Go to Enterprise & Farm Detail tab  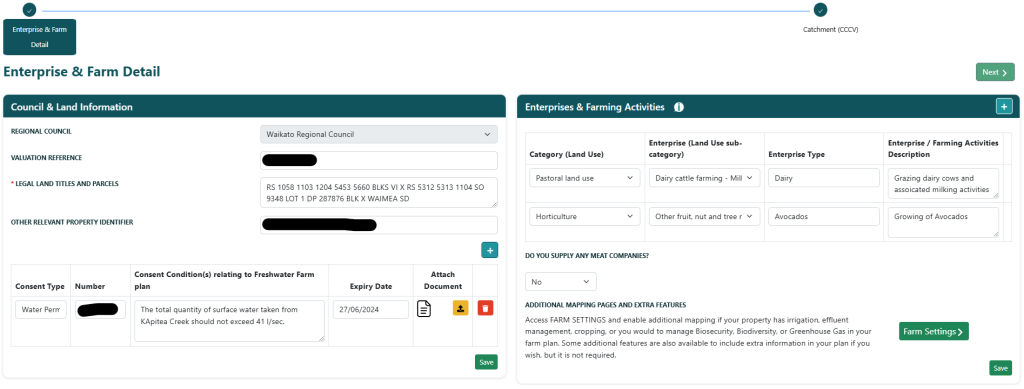(39, 37)
